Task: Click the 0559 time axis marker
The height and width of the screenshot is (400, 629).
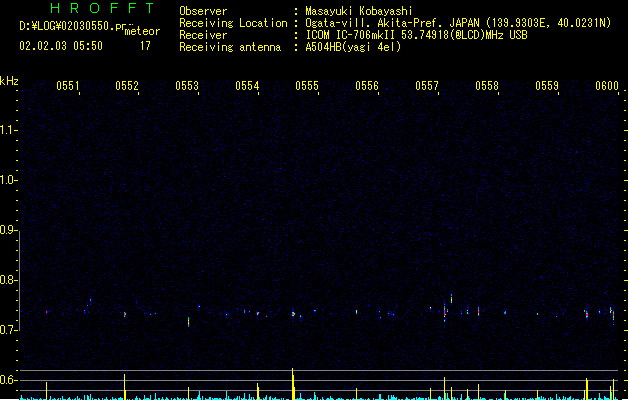Action: (547, 86)
